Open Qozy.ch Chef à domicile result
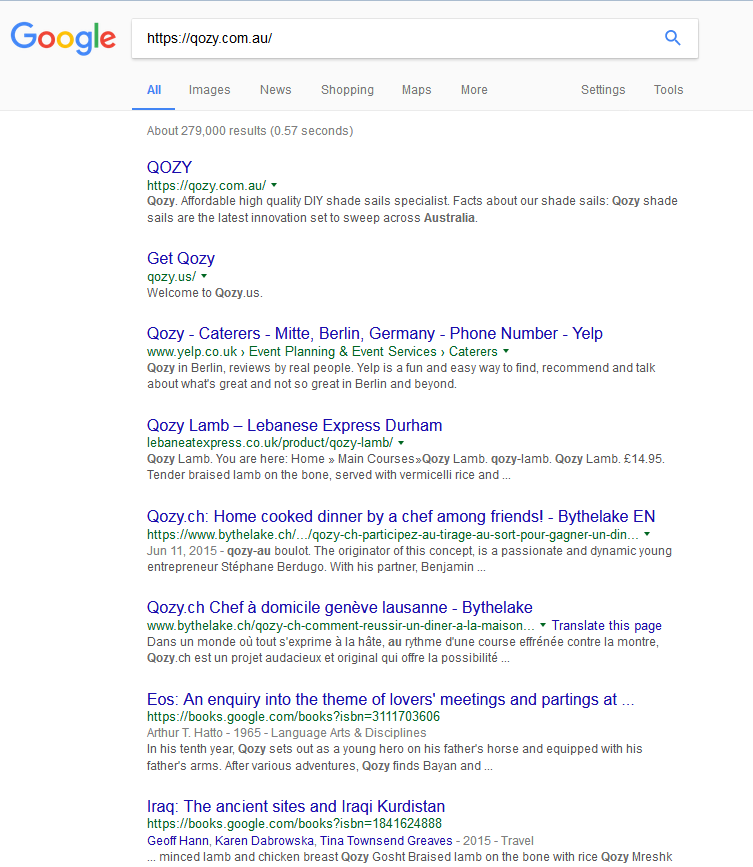 pos(339,608)
